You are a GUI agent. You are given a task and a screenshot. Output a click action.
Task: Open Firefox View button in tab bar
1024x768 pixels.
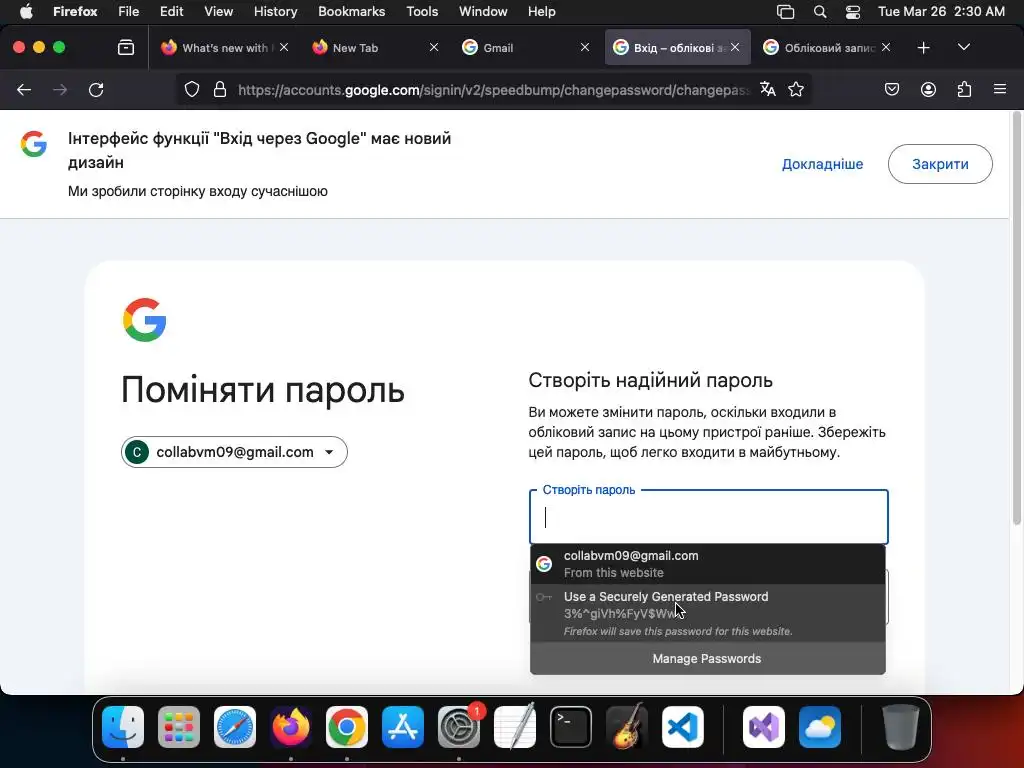[x=126, y=48]
